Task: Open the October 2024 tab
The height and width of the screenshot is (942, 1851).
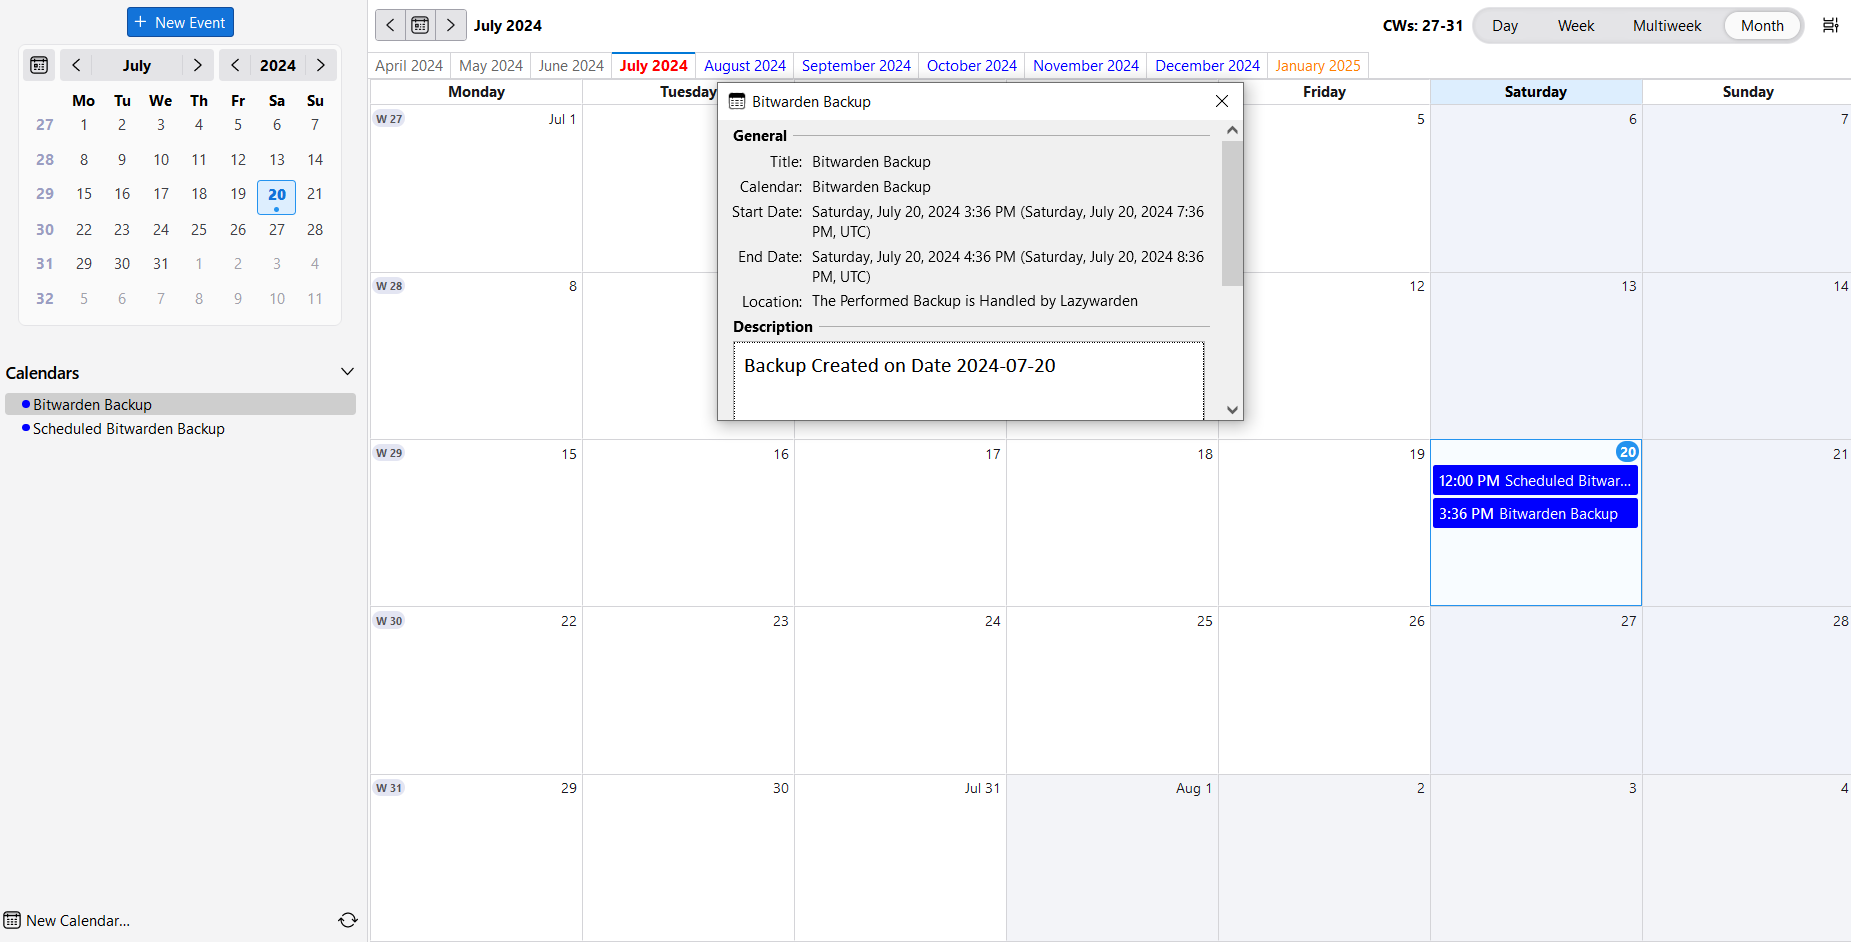Action: point(972,65)
